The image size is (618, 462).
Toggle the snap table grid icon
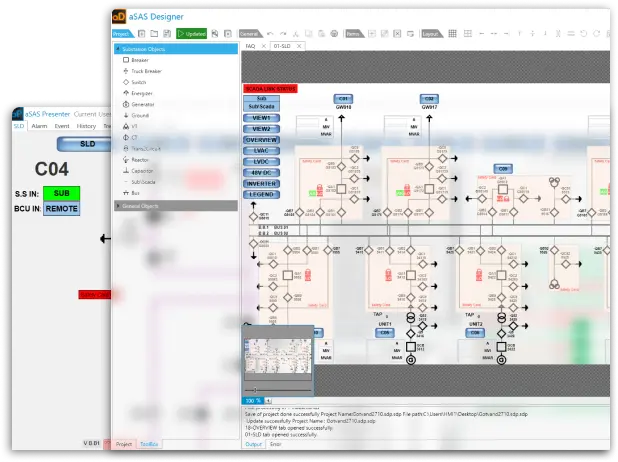467,34
